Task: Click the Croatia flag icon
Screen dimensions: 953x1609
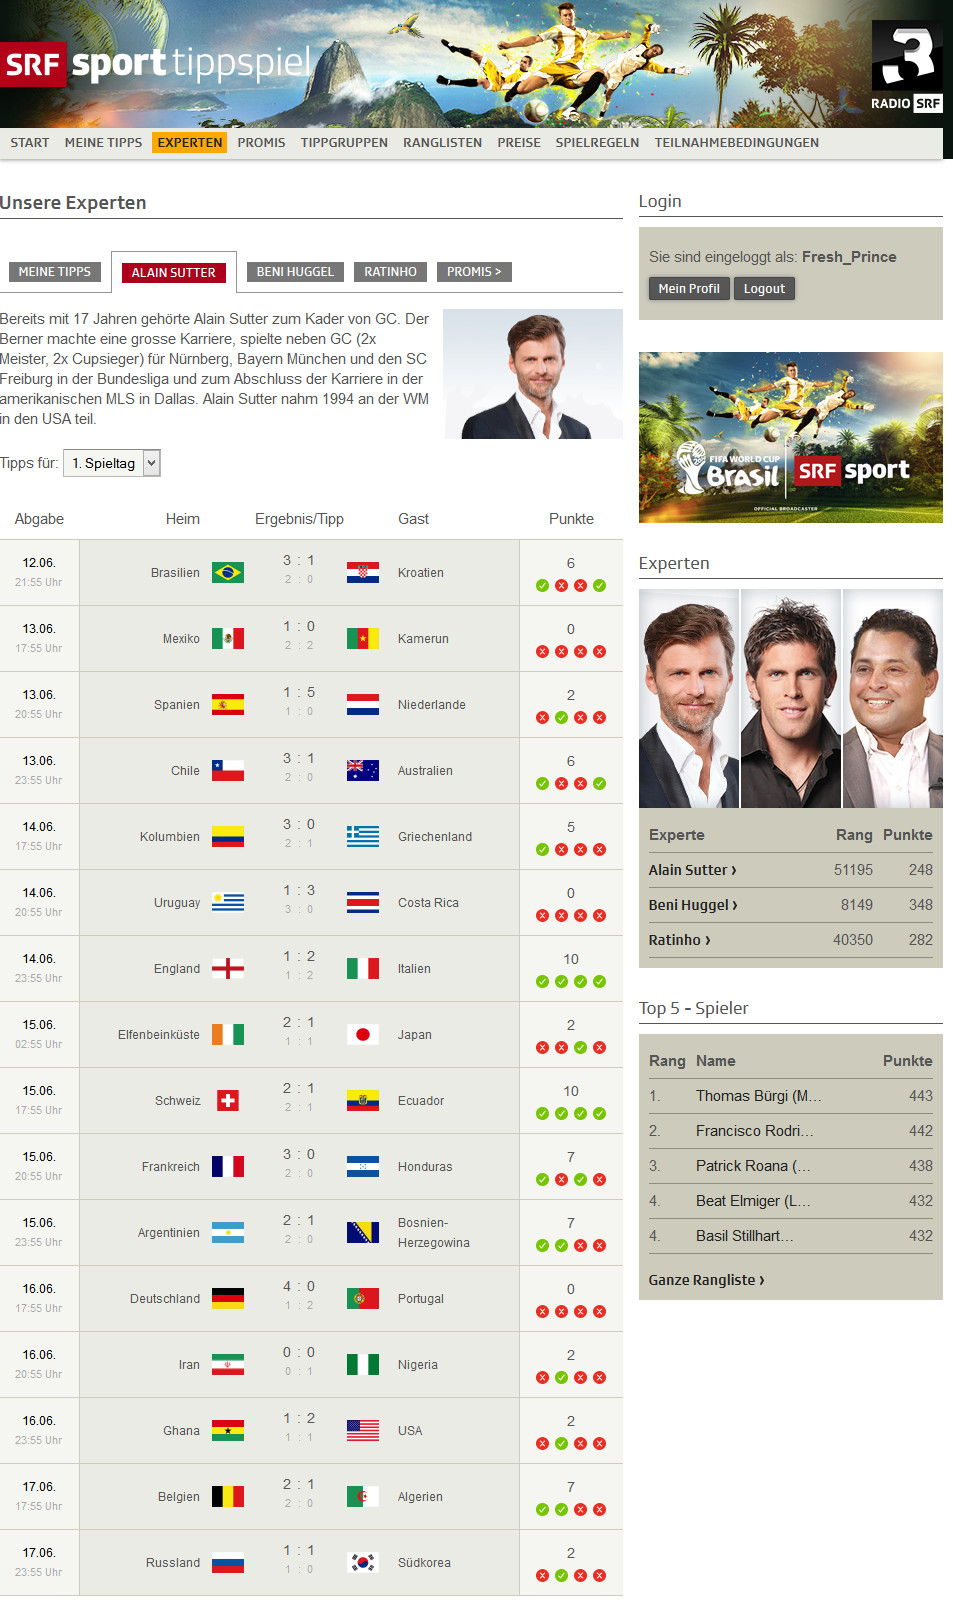Action: click(x=363, y=573)
